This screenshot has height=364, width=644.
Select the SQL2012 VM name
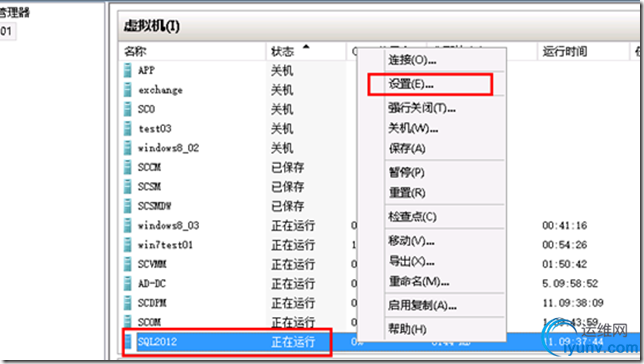point(157,341)
